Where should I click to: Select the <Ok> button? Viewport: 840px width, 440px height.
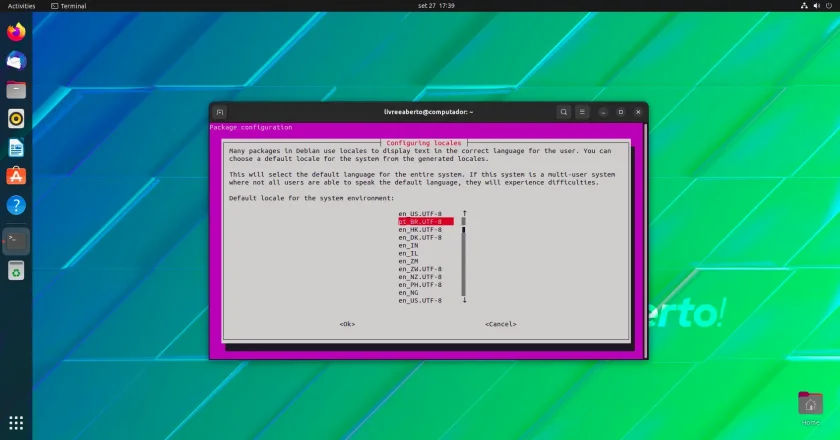click(x=347, y=324)
